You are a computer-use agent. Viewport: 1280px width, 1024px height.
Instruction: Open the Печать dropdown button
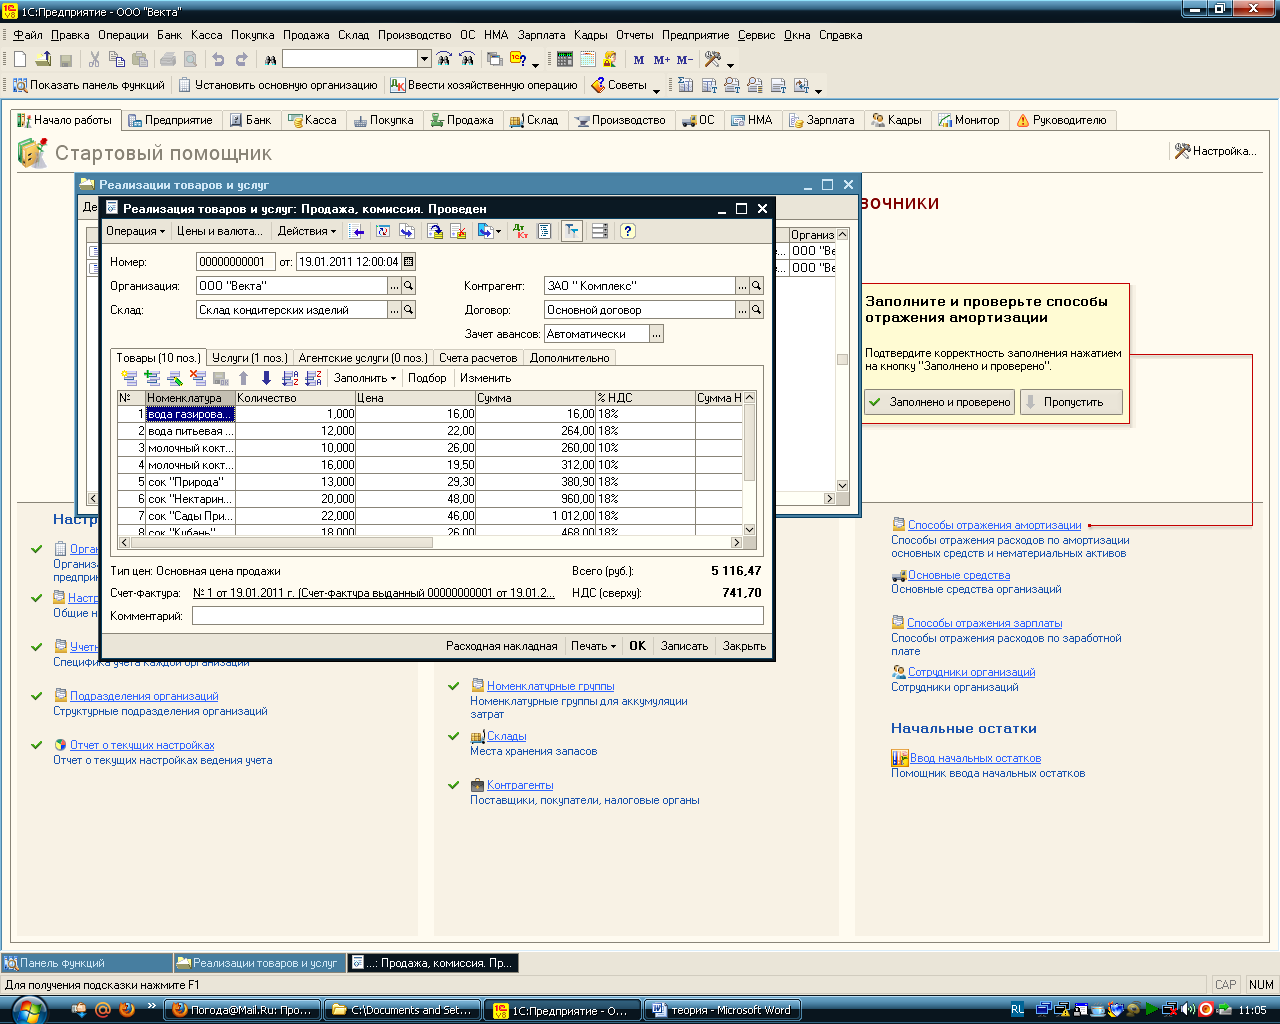pyautogui.click(x=594, y=646)
